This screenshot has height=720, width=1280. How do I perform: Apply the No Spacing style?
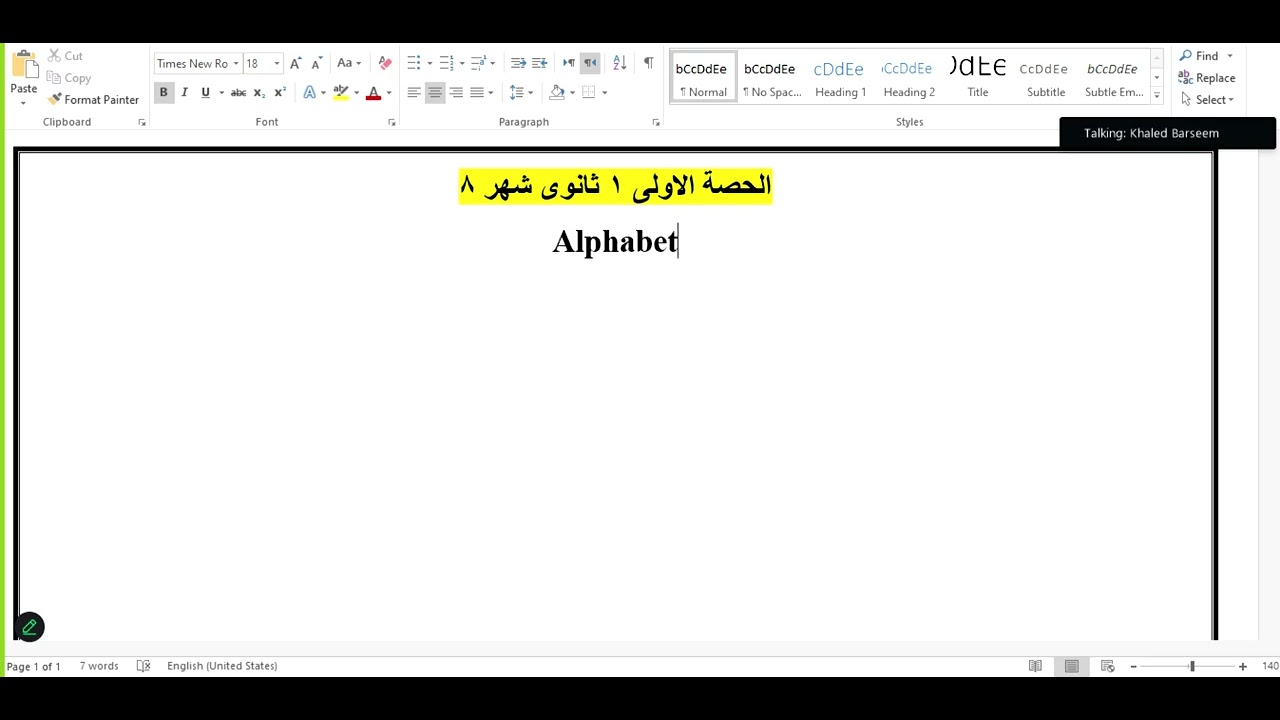pos(771,78)
